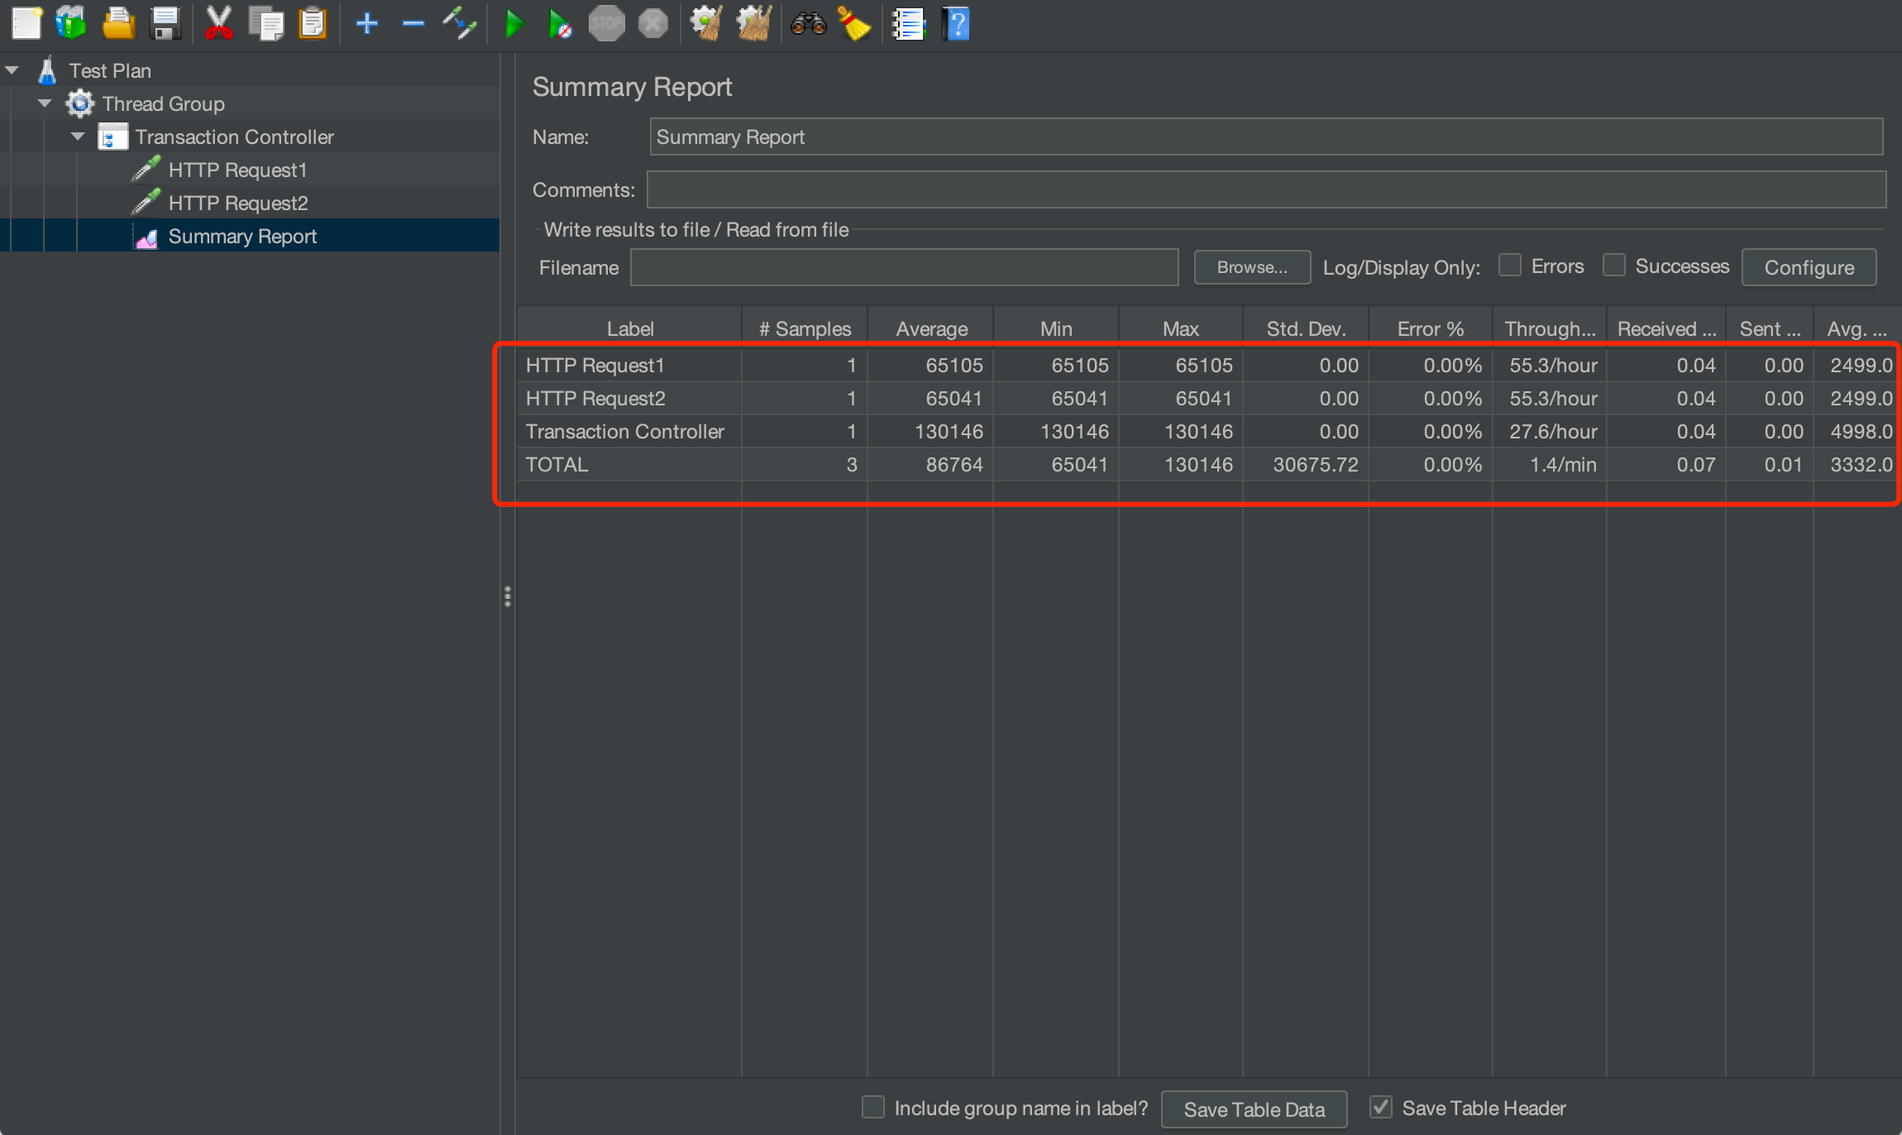Click the Save floppy disk icon
The height and width of the screenshot is (1135, 1902).
165,24
